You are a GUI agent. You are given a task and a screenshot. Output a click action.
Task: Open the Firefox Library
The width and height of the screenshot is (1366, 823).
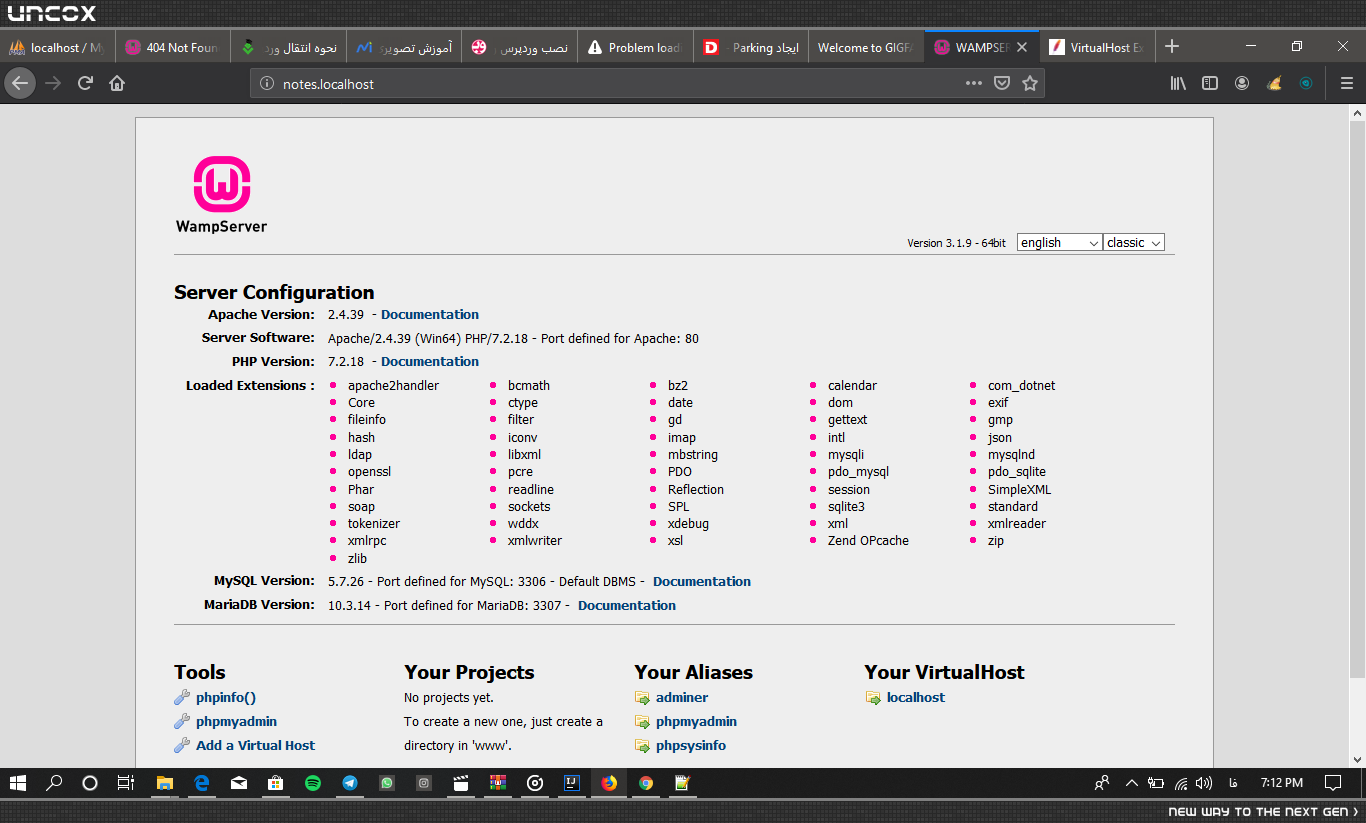click(1178, 83)
